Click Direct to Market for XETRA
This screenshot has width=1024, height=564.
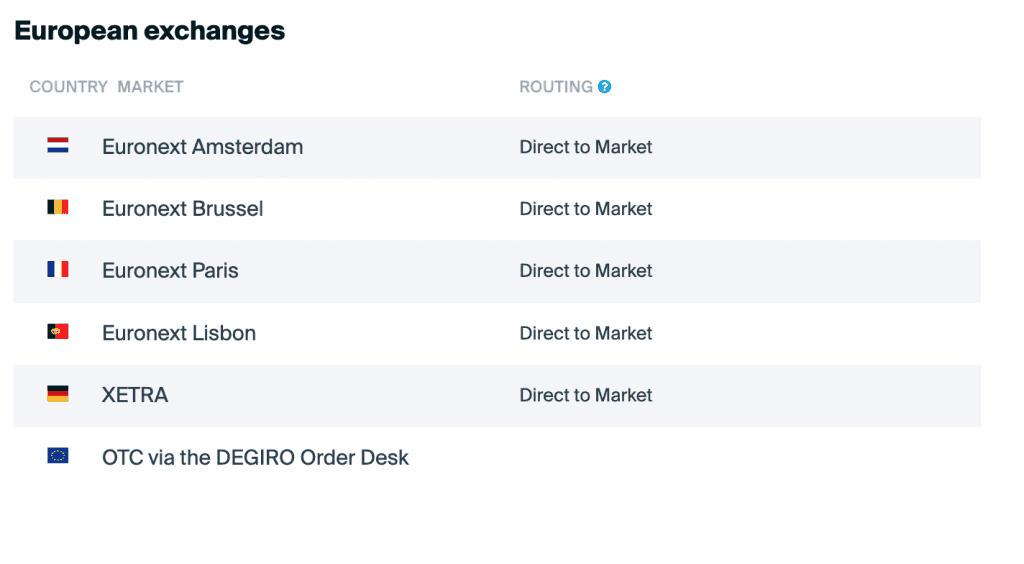click(585, 395)
